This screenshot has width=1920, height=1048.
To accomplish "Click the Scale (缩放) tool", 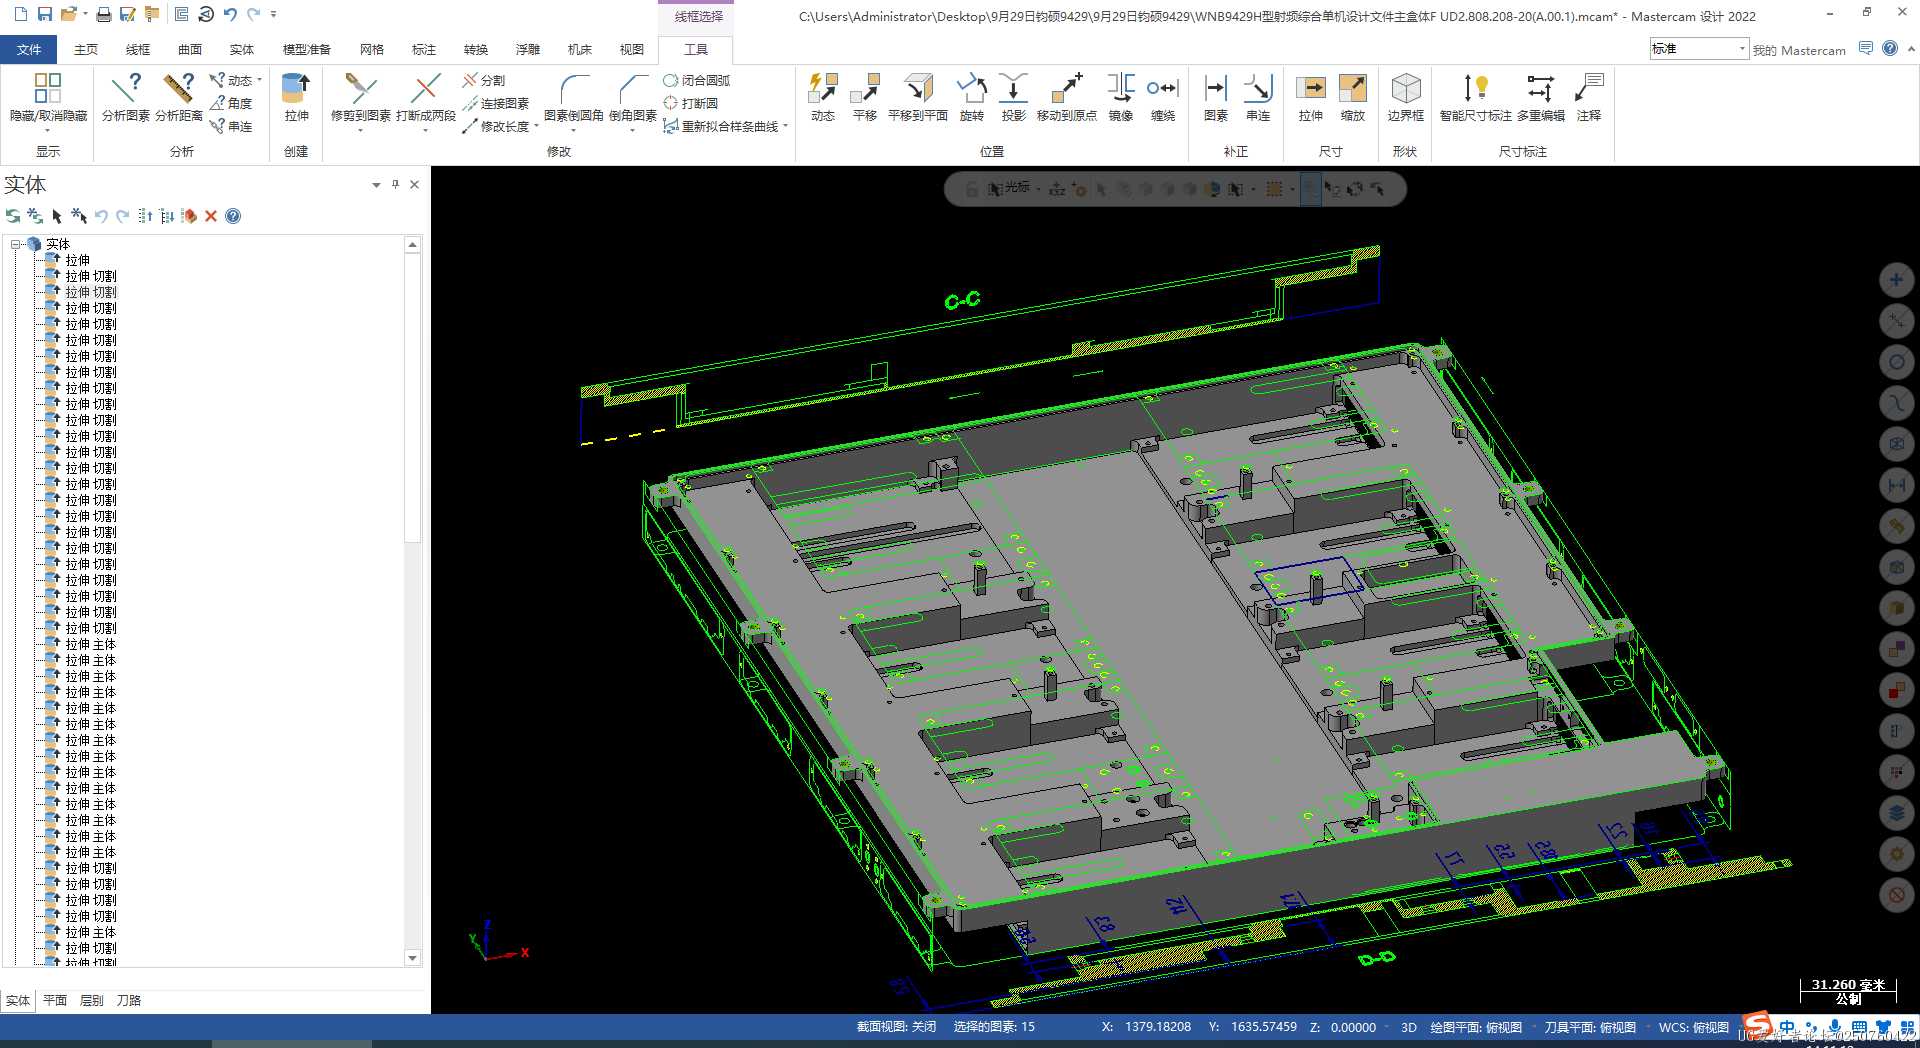I will click(x=1353, y=97).
